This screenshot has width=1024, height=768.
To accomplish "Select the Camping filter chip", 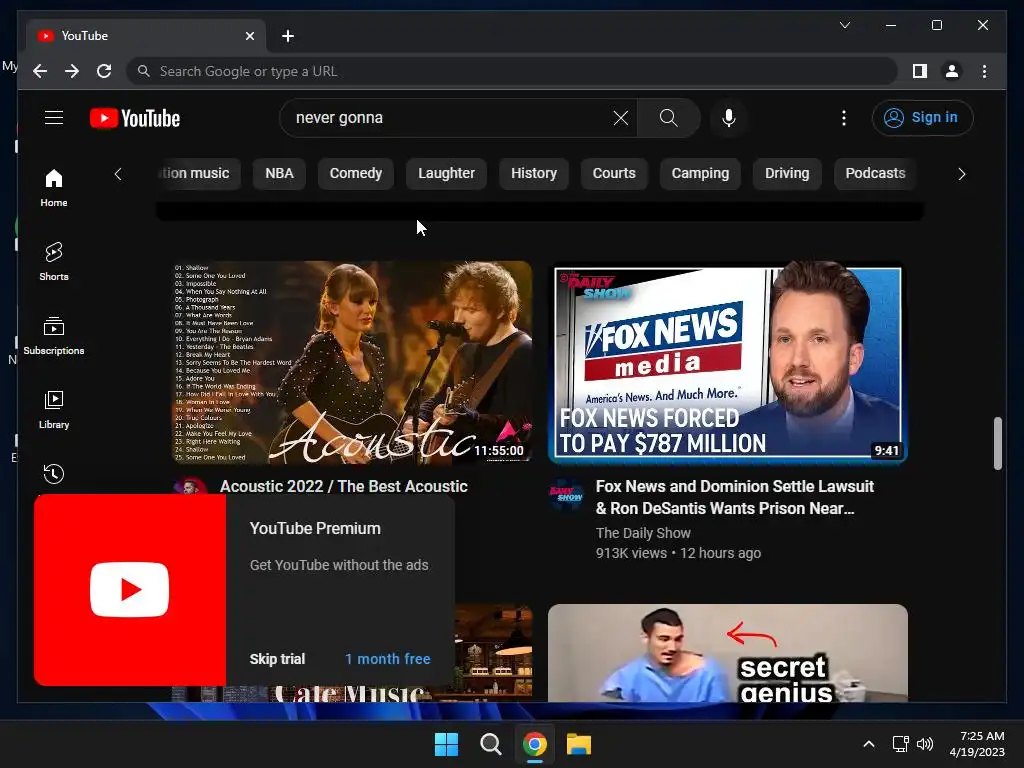I will pos(700,174).
